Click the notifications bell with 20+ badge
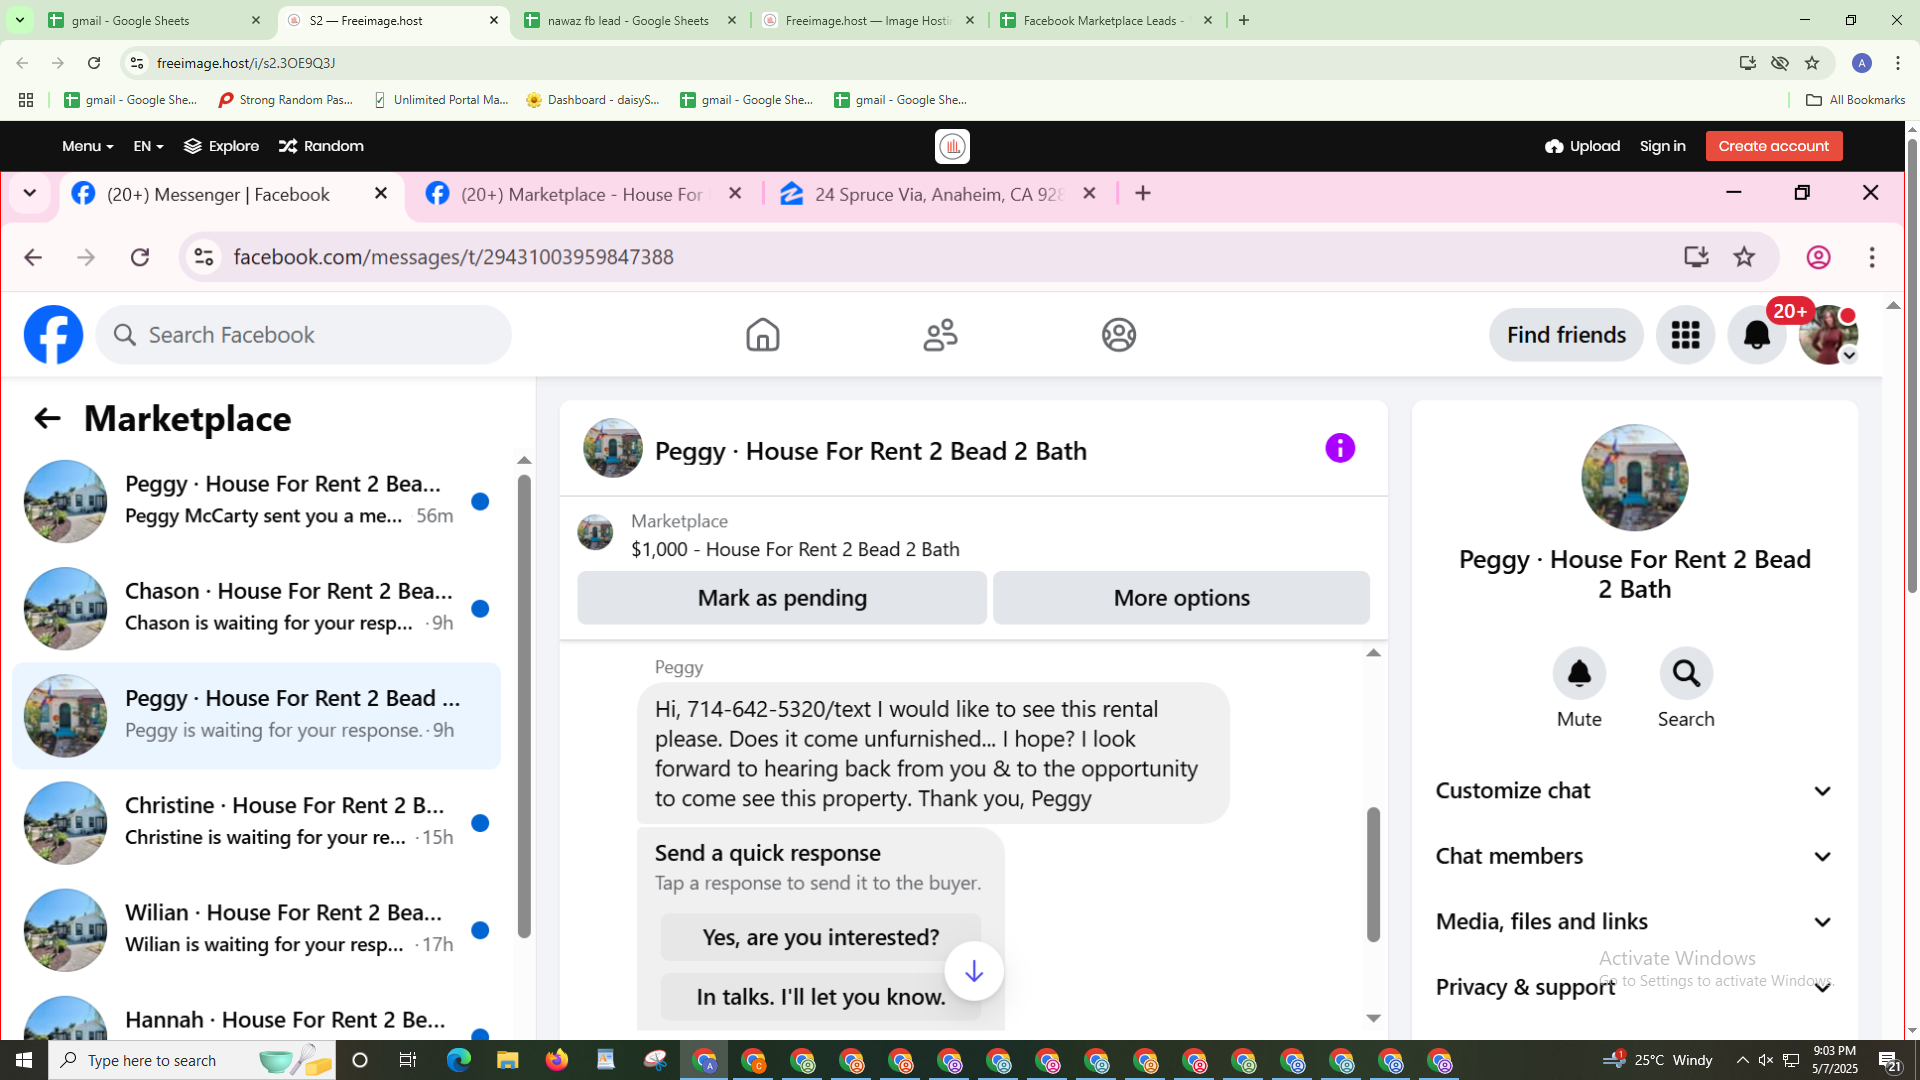Viewport: 1920px width, 1080px height. pos(1756,335)
